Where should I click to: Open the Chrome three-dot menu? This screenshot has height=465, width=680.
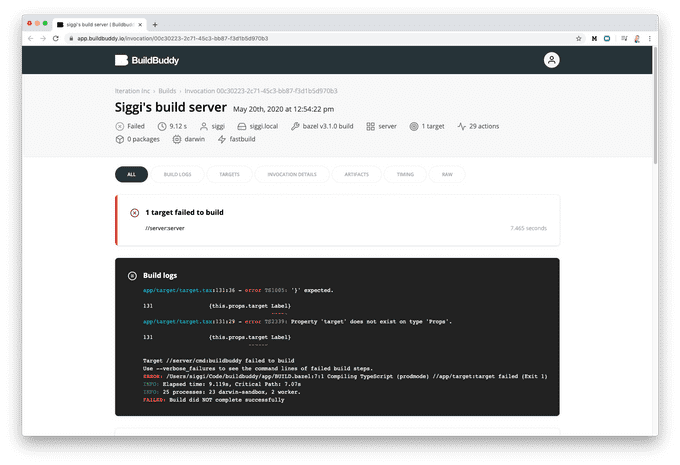(649, 38)
